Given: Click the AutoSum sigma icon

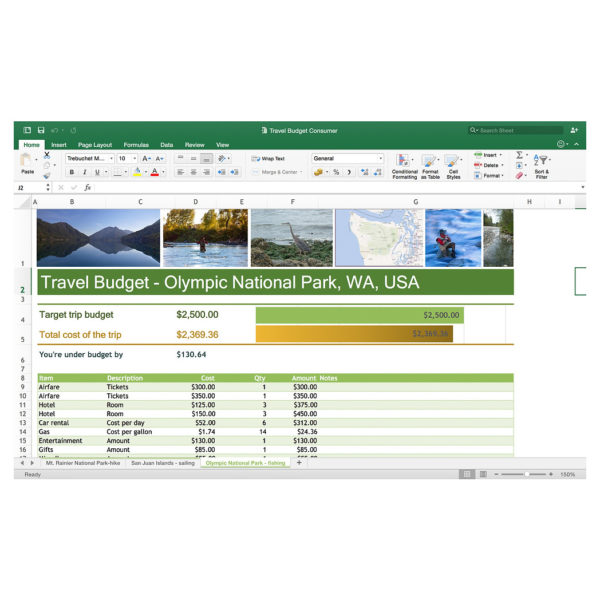Looking at the screenshot, I should tap(519, 155).
